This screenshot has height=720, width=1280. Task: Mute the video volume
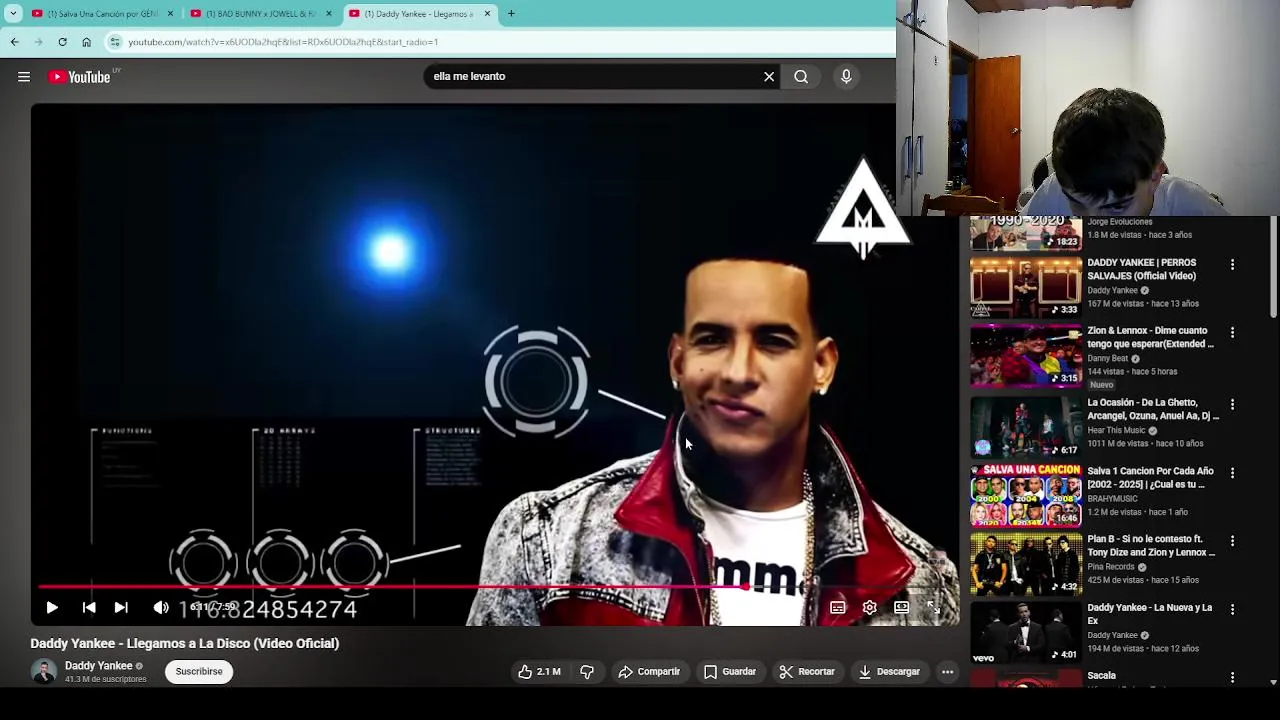tap(161, 607)
